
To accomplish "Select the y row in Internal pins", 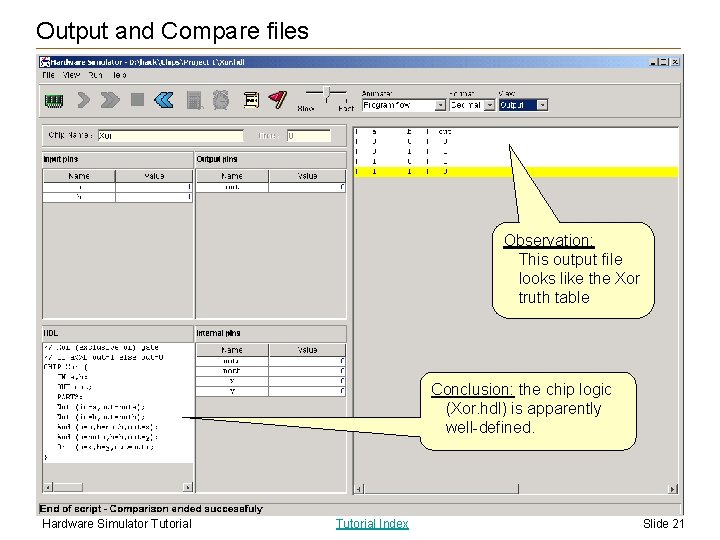I will coord(271,391).
